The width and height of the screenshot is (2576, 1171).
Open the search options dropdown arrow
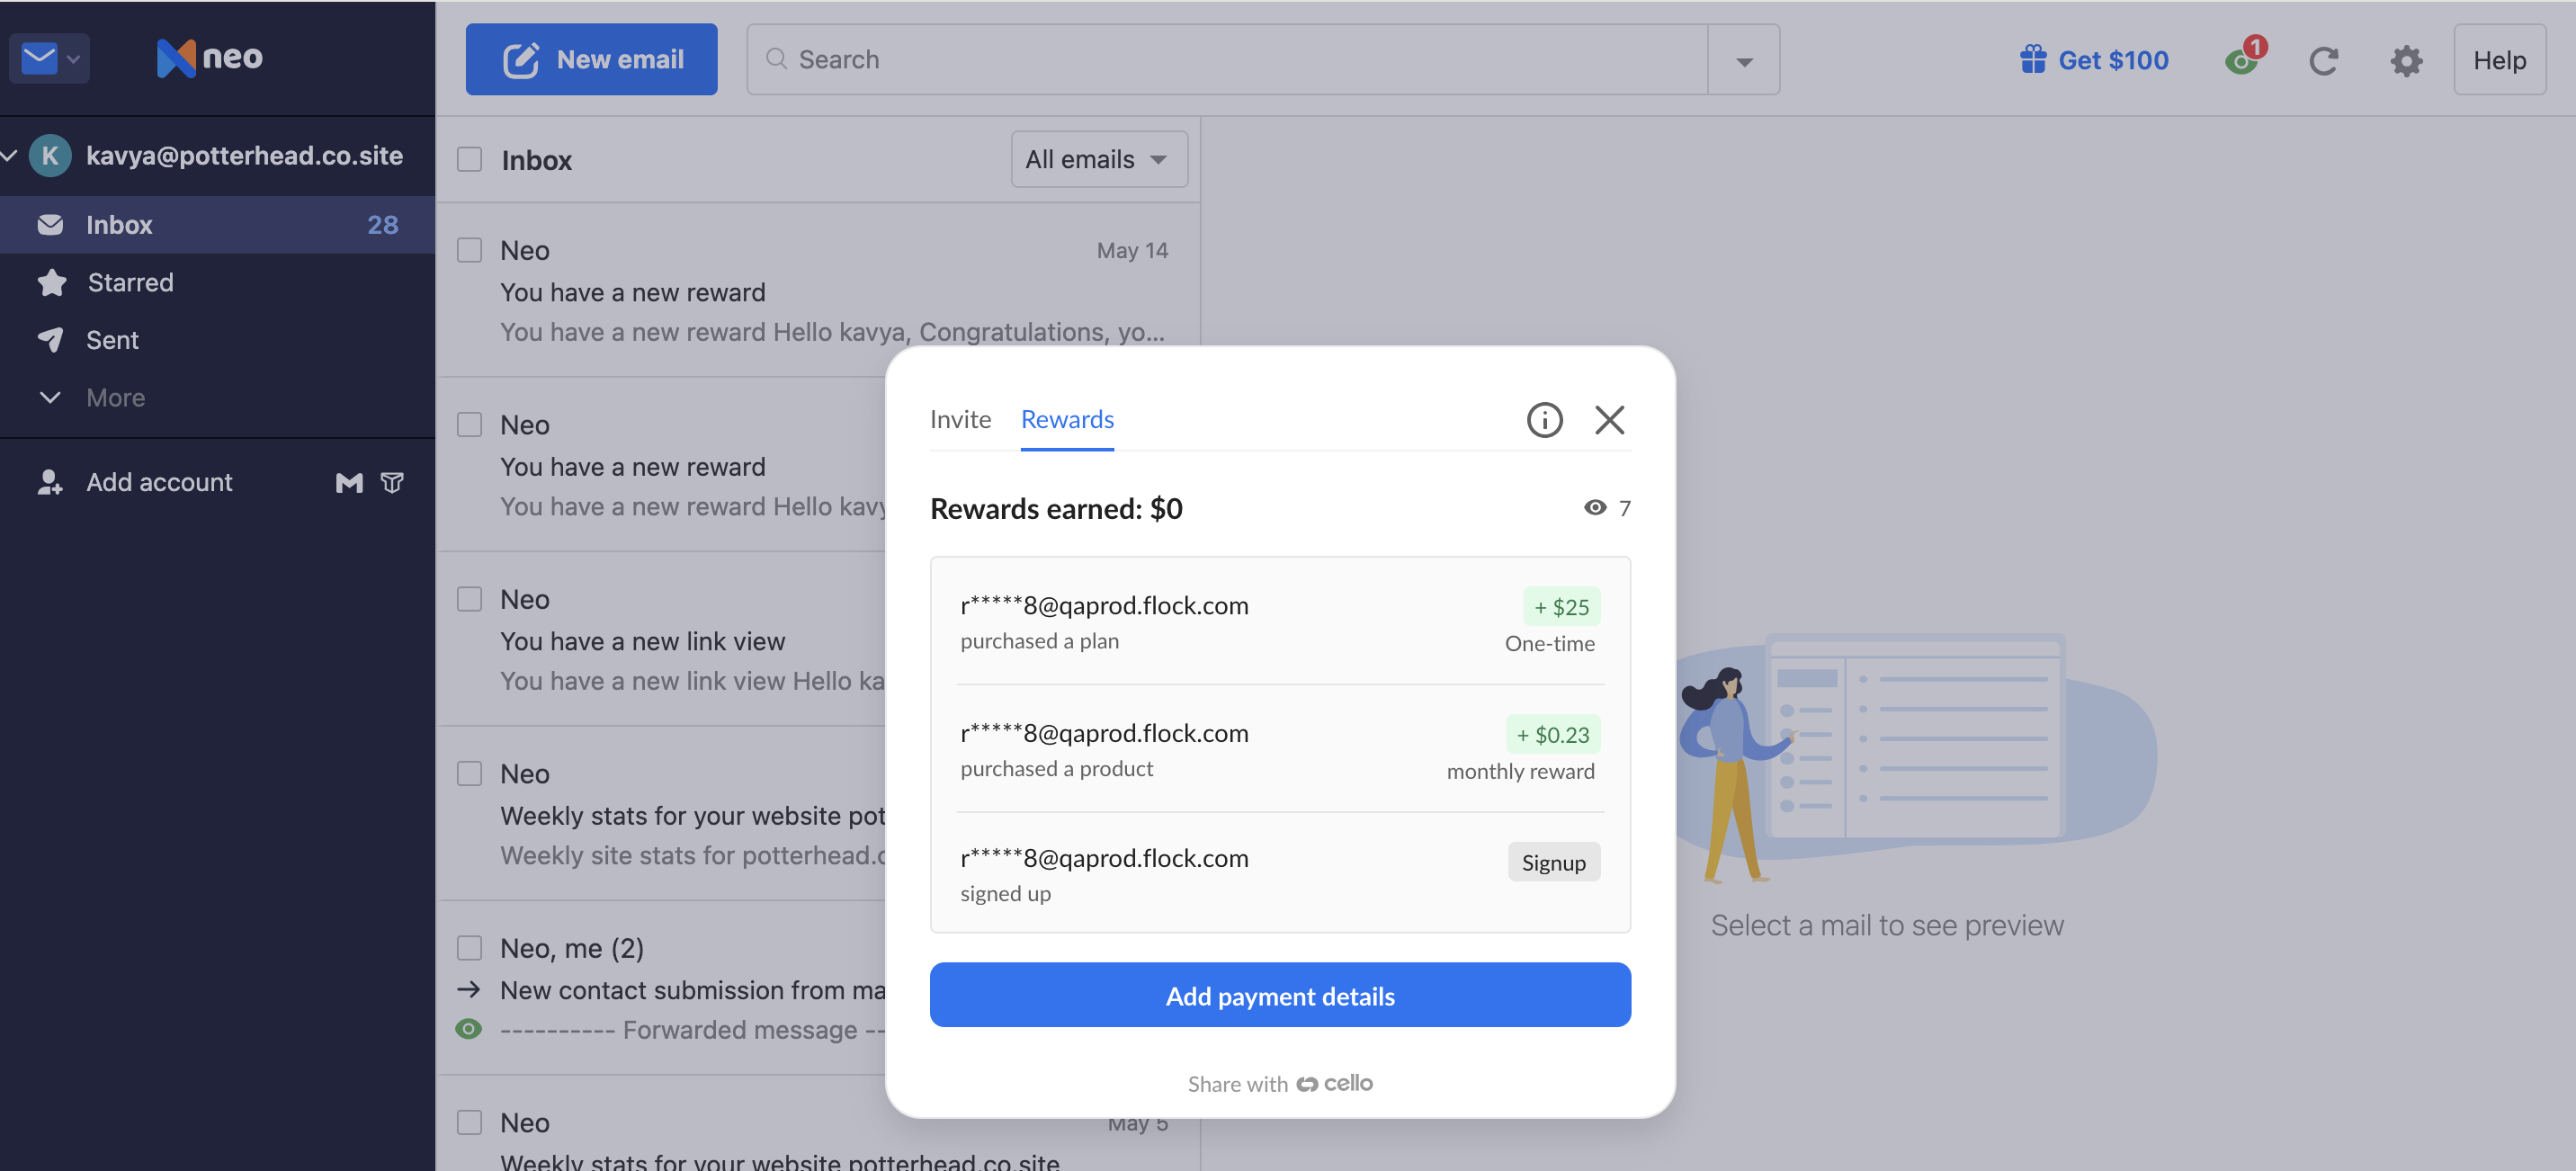click(1744, 60)
